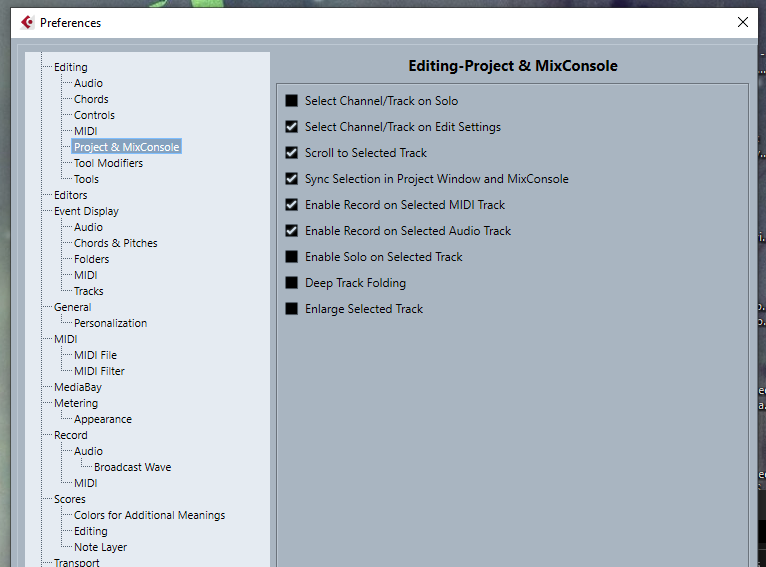Open the Tracks preferences page
Image resolution: width=766 pixels, height=567 pixels.
88,291
